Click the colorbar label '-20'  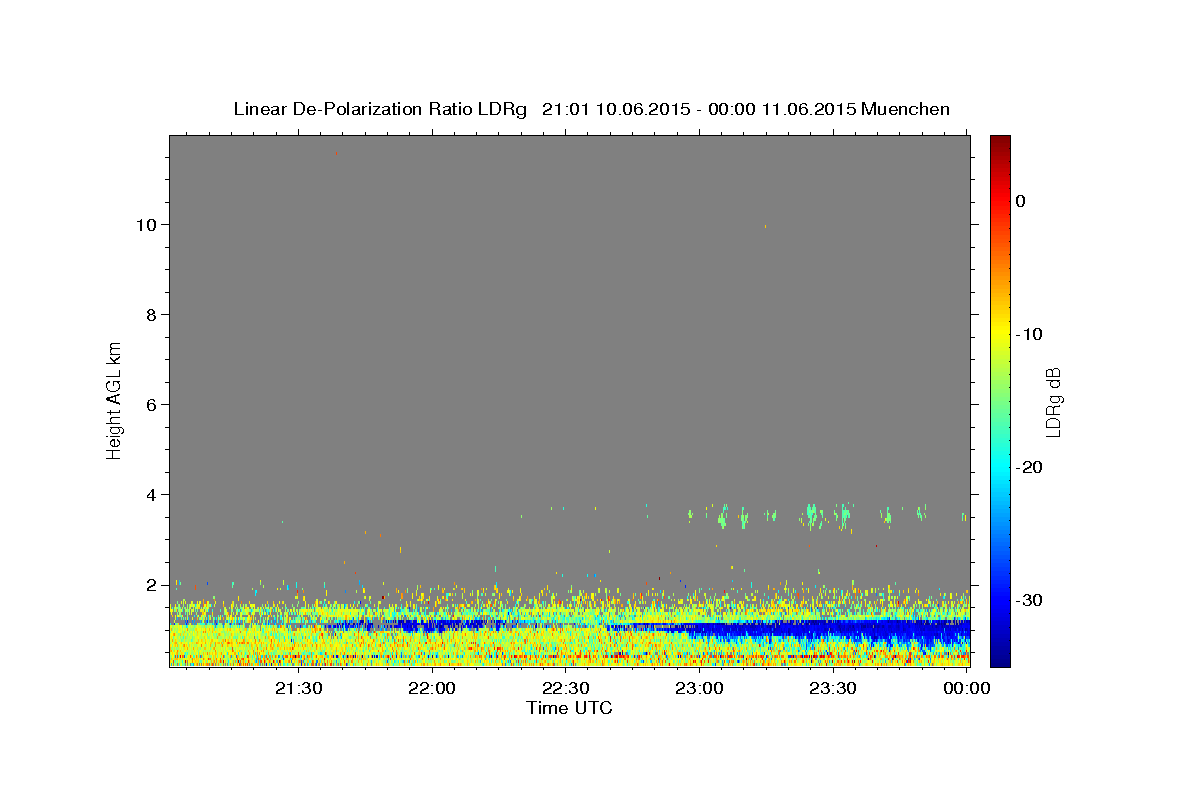click(x=1031, y=467)
